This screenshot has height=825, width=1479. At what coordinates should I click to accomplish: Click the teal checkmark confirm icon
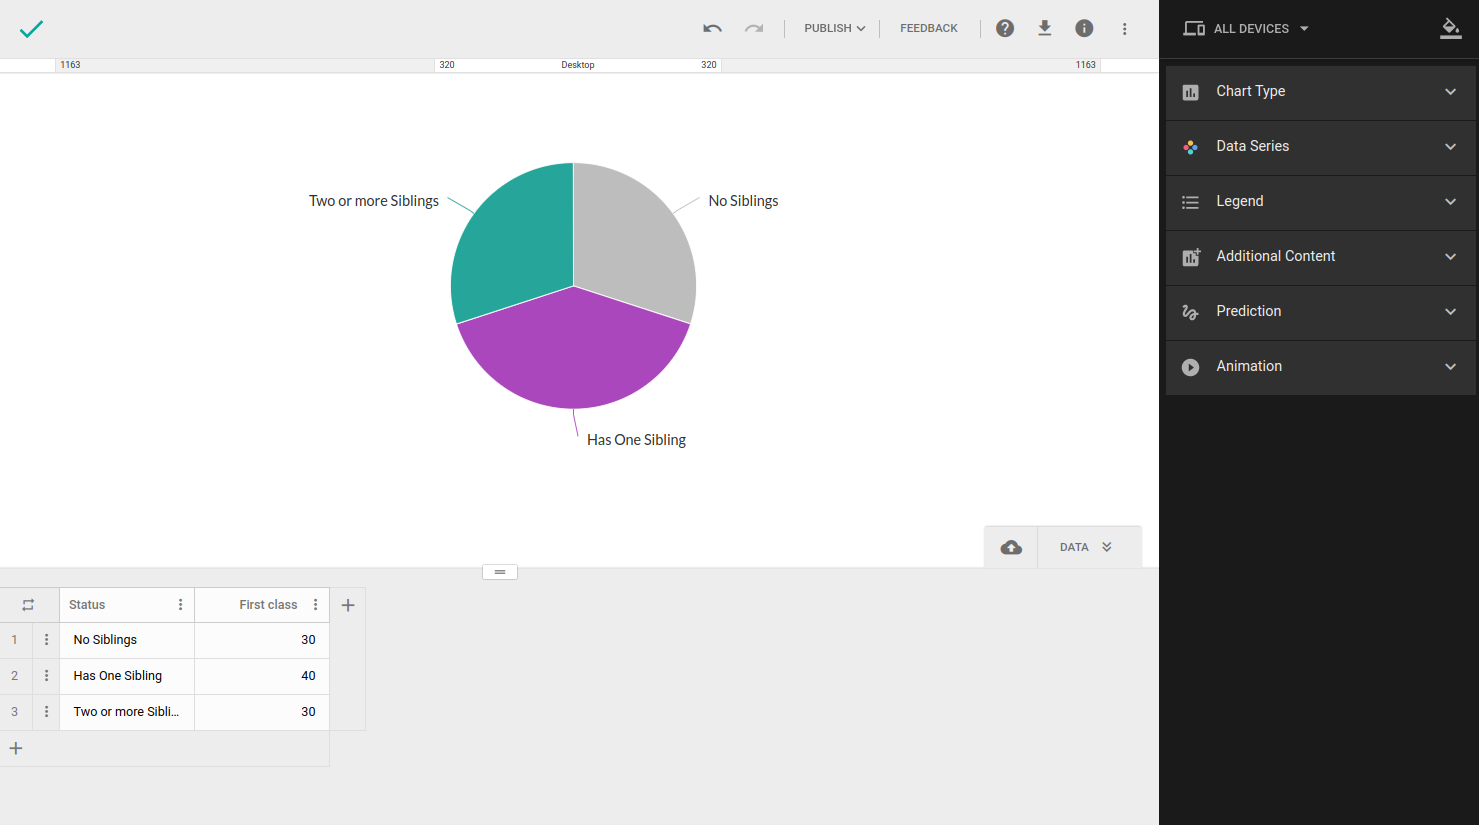click(x=31, y=29)
